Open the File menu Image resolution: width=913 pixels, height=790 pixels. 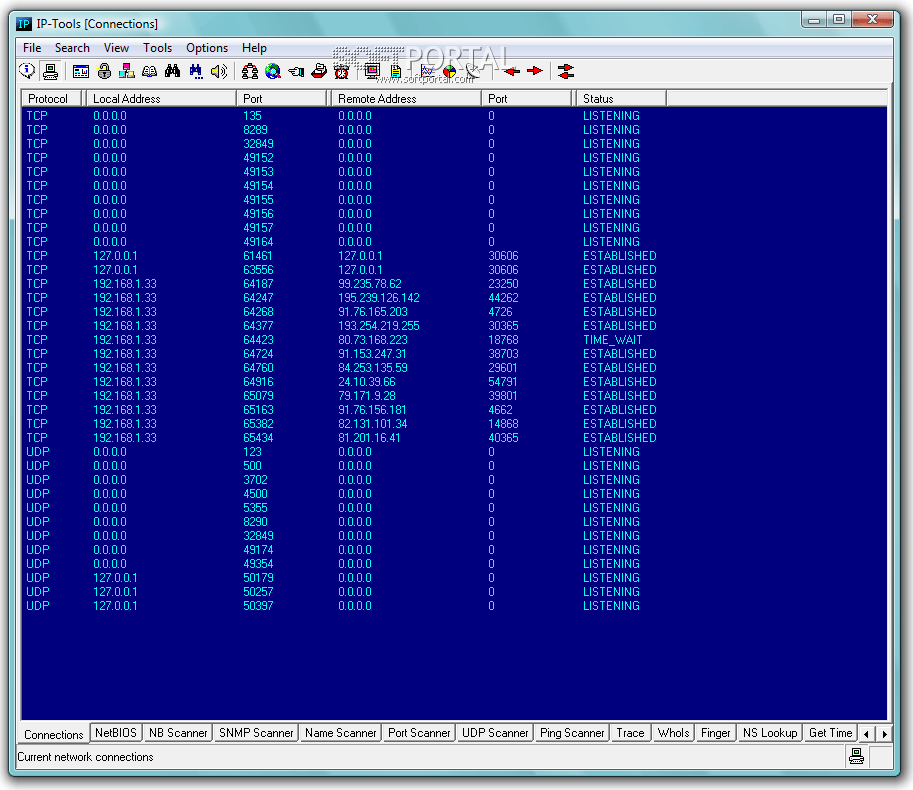[x=32, y=48]
